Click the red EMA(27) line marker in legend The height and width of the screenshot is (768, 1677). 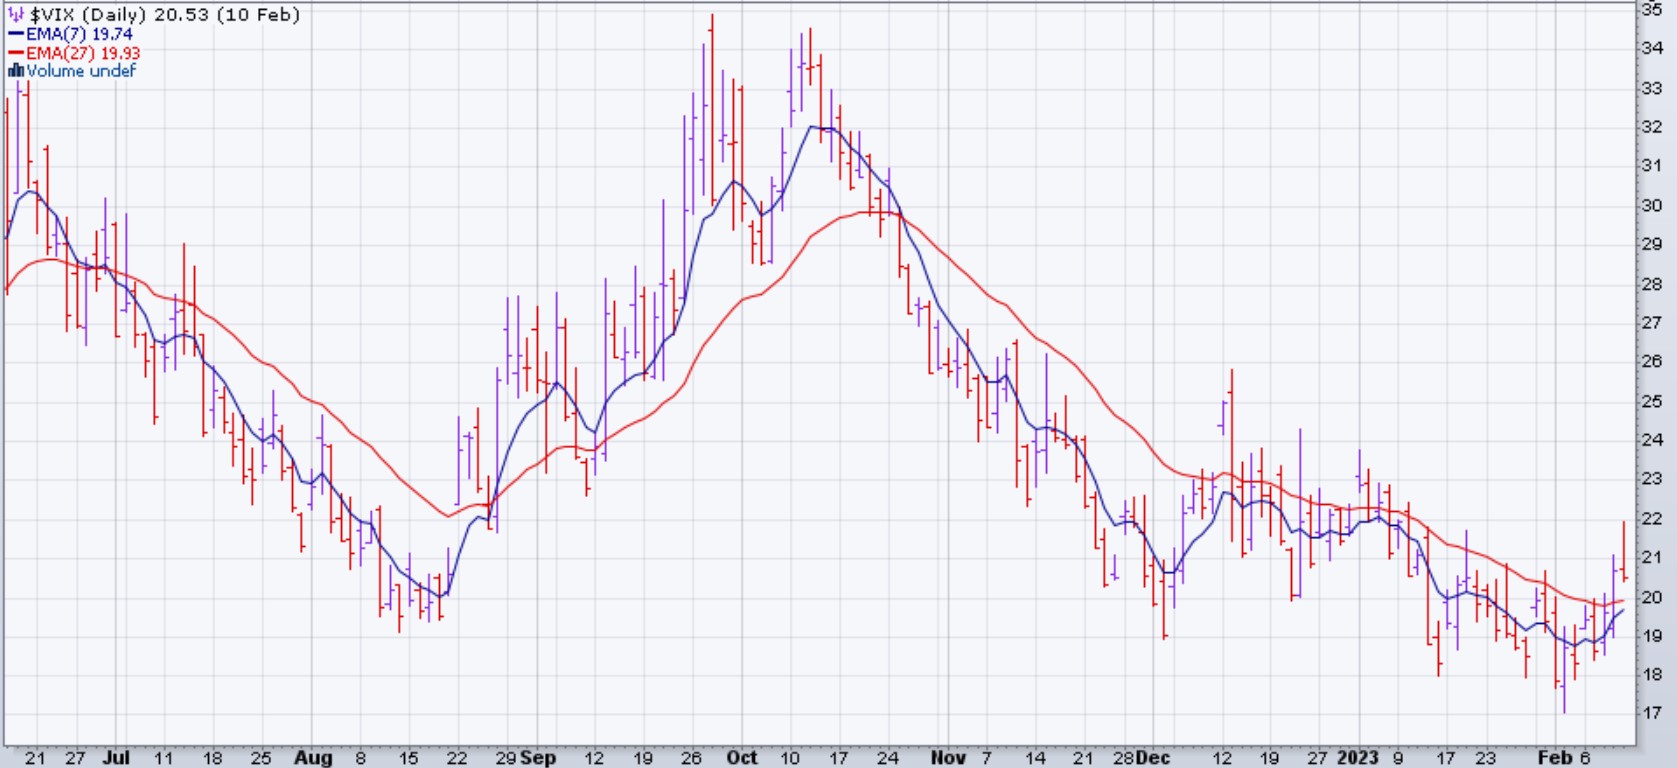(x=16, y=53)
